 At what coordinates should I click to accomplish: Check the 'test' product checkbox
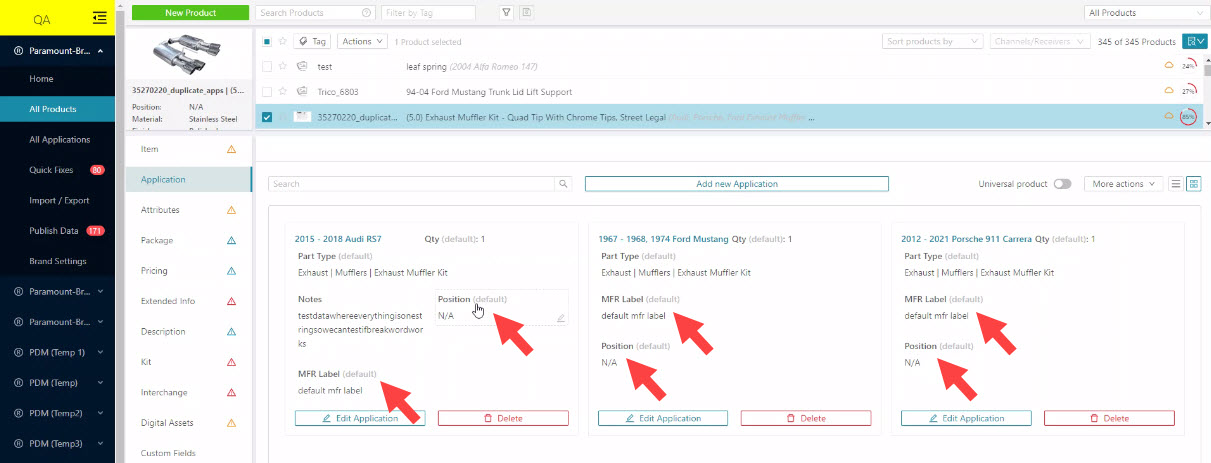point(267,66)
